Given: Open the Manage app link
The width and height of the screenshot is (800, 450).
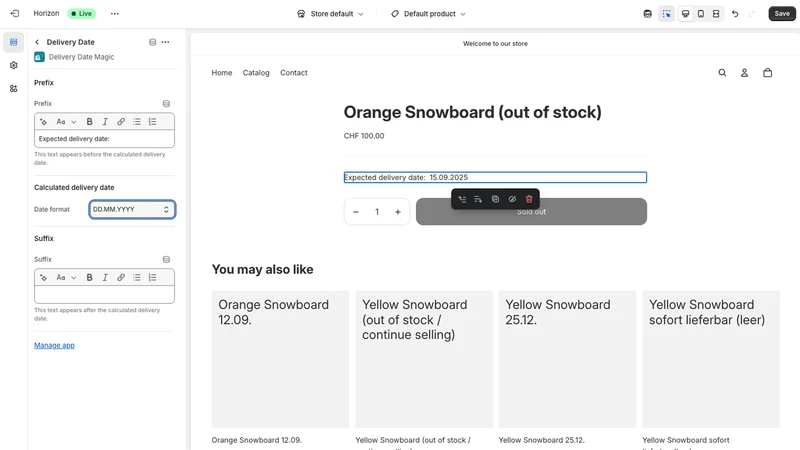Looking at the screenshot, I should pyautogui.click(x=54, y=345).
